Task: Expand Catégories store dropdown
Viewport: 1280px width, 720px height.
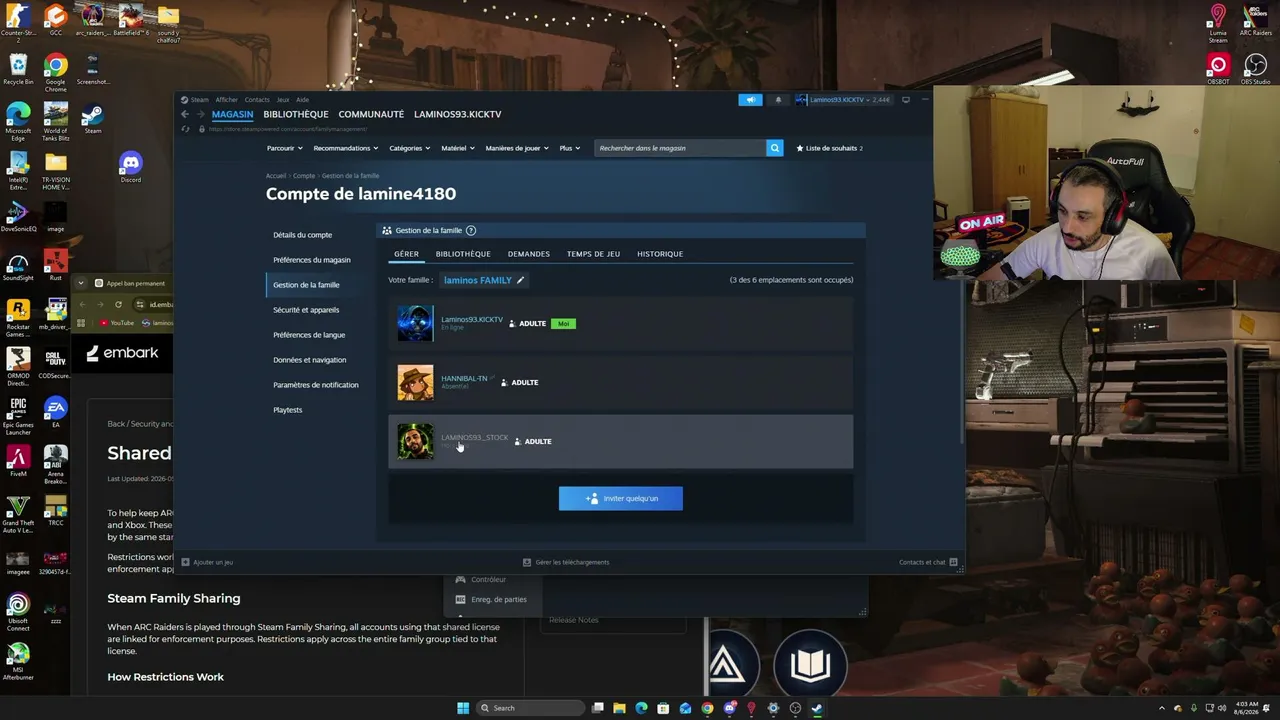Action: pos(409,148)
